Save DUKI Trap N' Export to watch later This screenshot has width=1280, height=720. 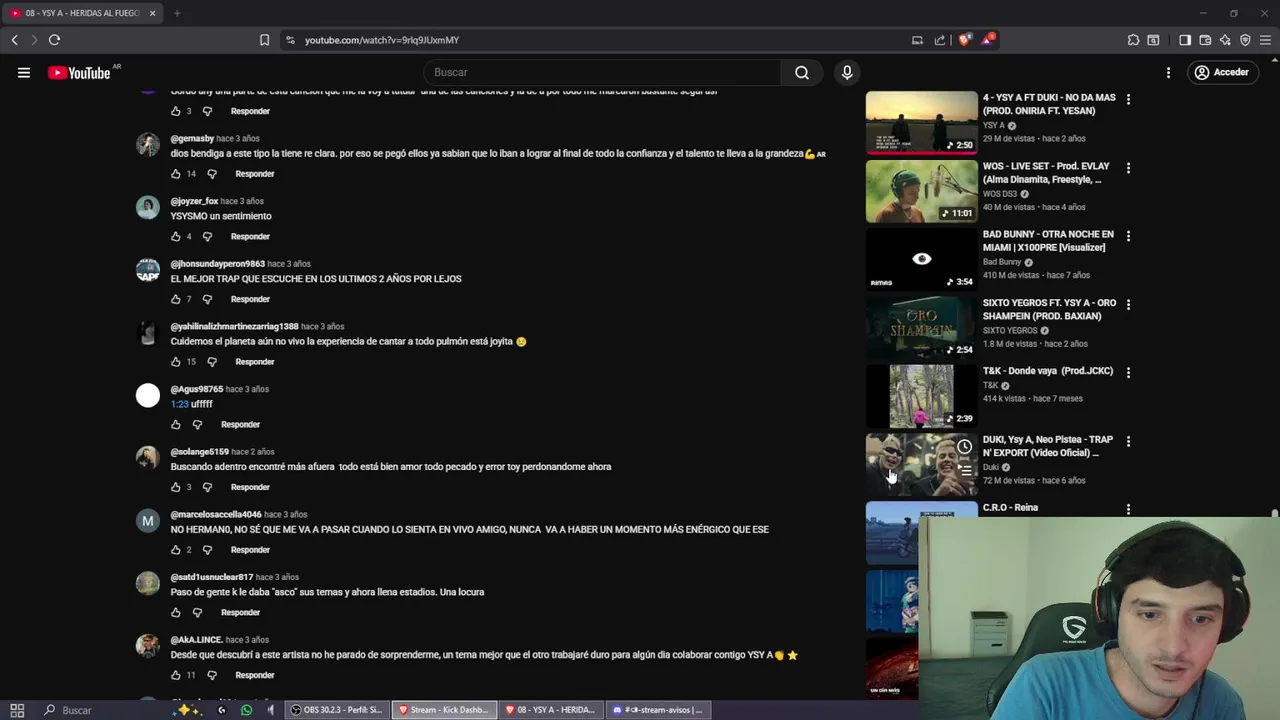click(964, 447)
